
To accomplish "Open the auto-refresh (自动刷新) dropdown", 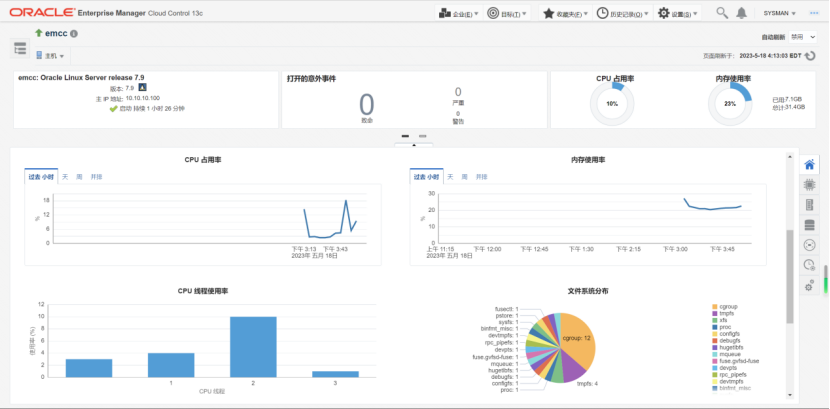I will [x=802, y=37].
